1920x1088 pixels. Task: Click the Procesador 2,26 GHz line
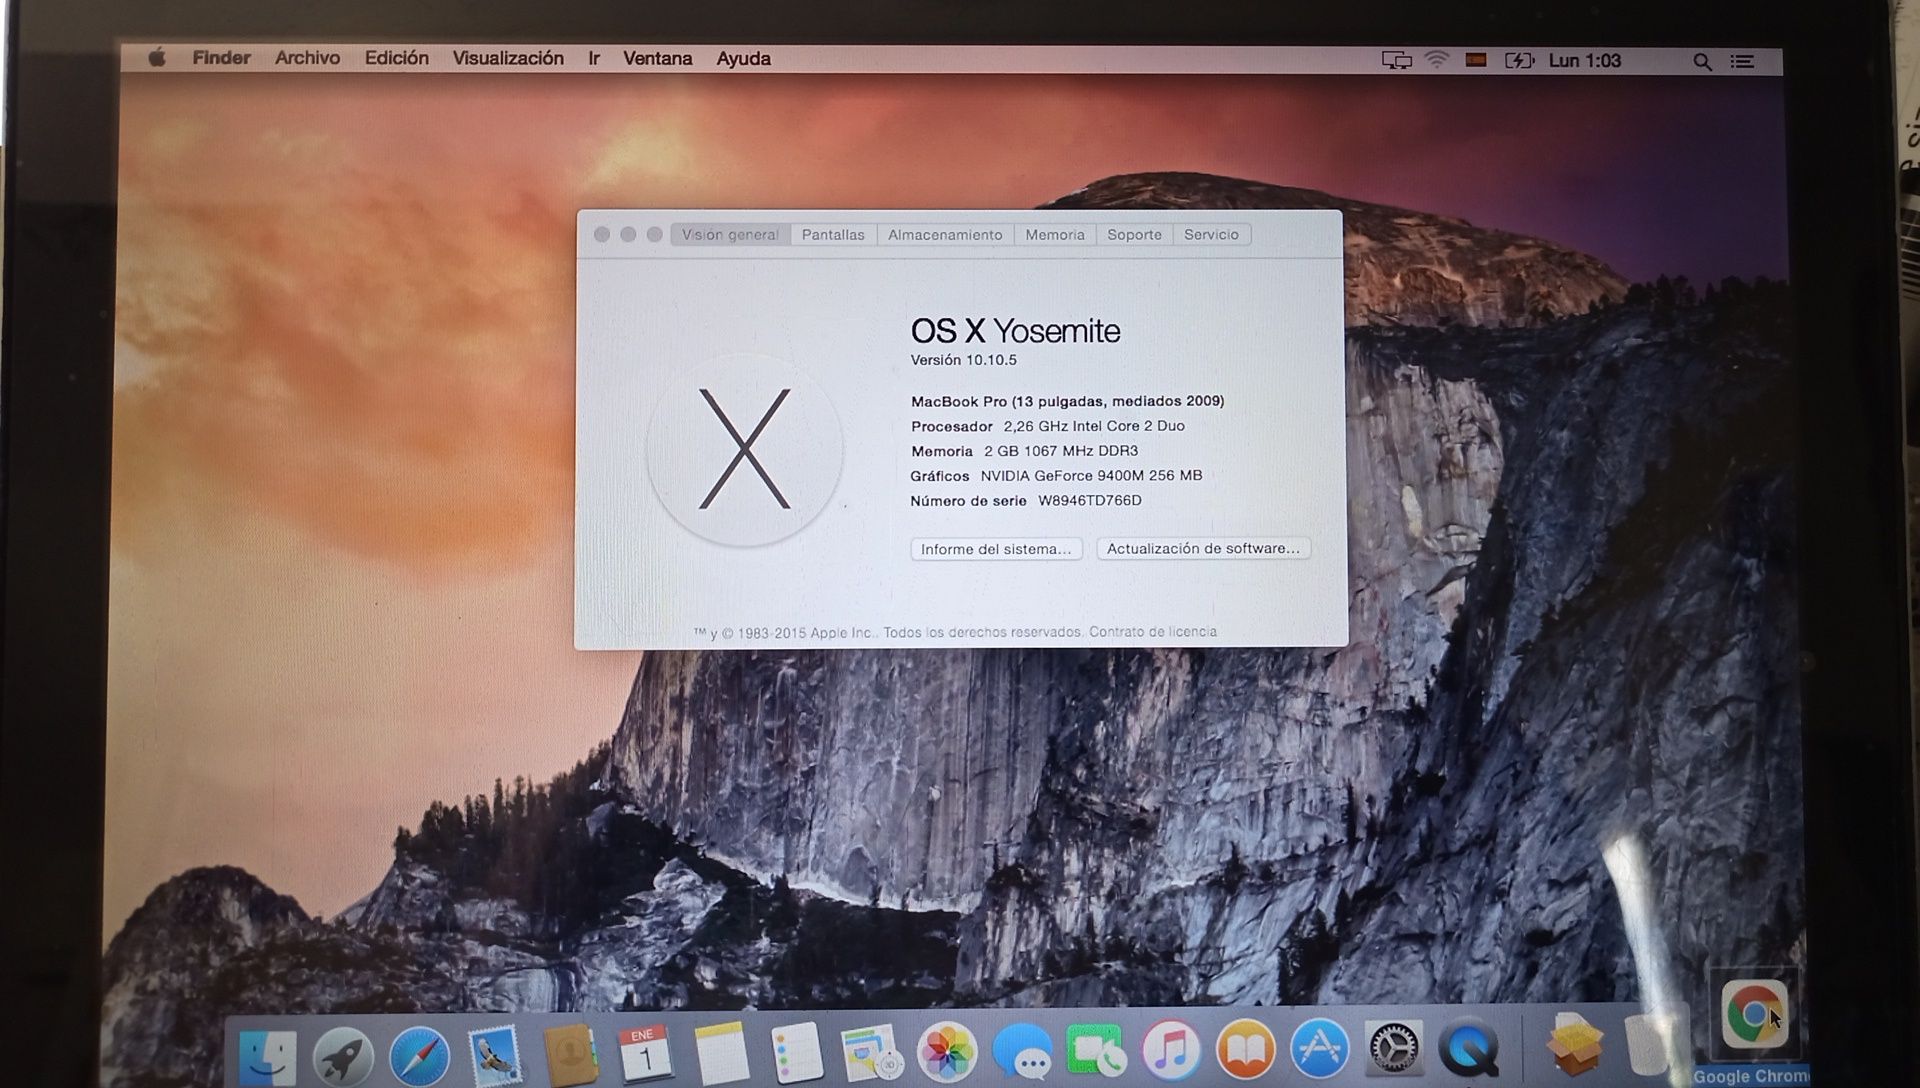tap(1047, 426)
